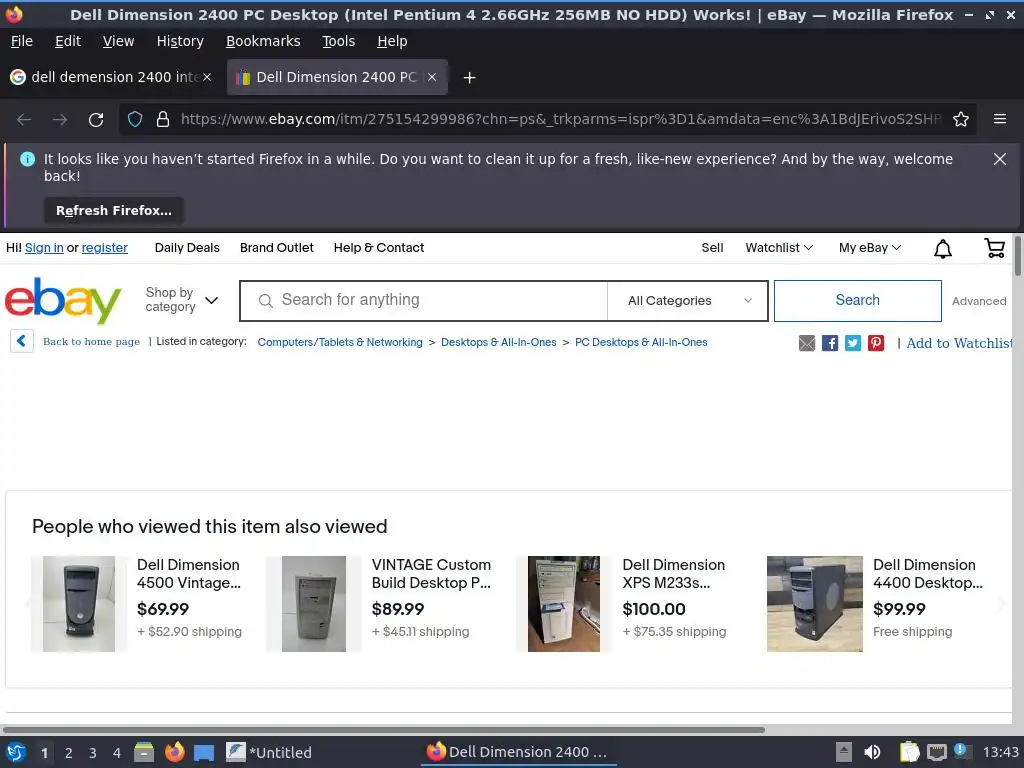This screenshot has height=768, width=1024.
Task: Share the listing on Twitter
Action: [x=852, y=343]
